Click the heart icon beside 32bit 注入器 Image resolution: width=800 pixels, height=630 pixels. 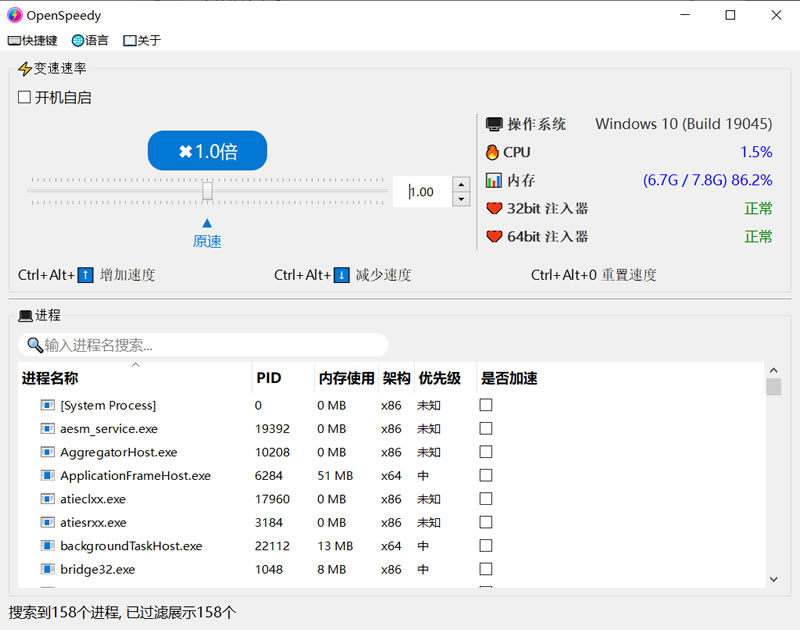tap(494, 208)
